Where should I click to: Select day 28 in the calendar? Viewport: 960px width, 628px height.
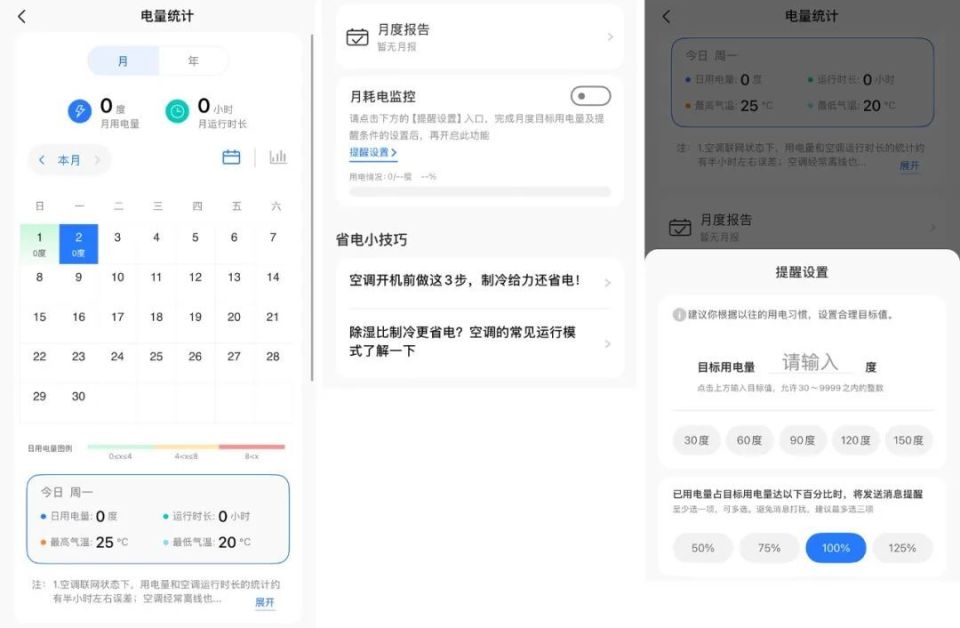273,356
